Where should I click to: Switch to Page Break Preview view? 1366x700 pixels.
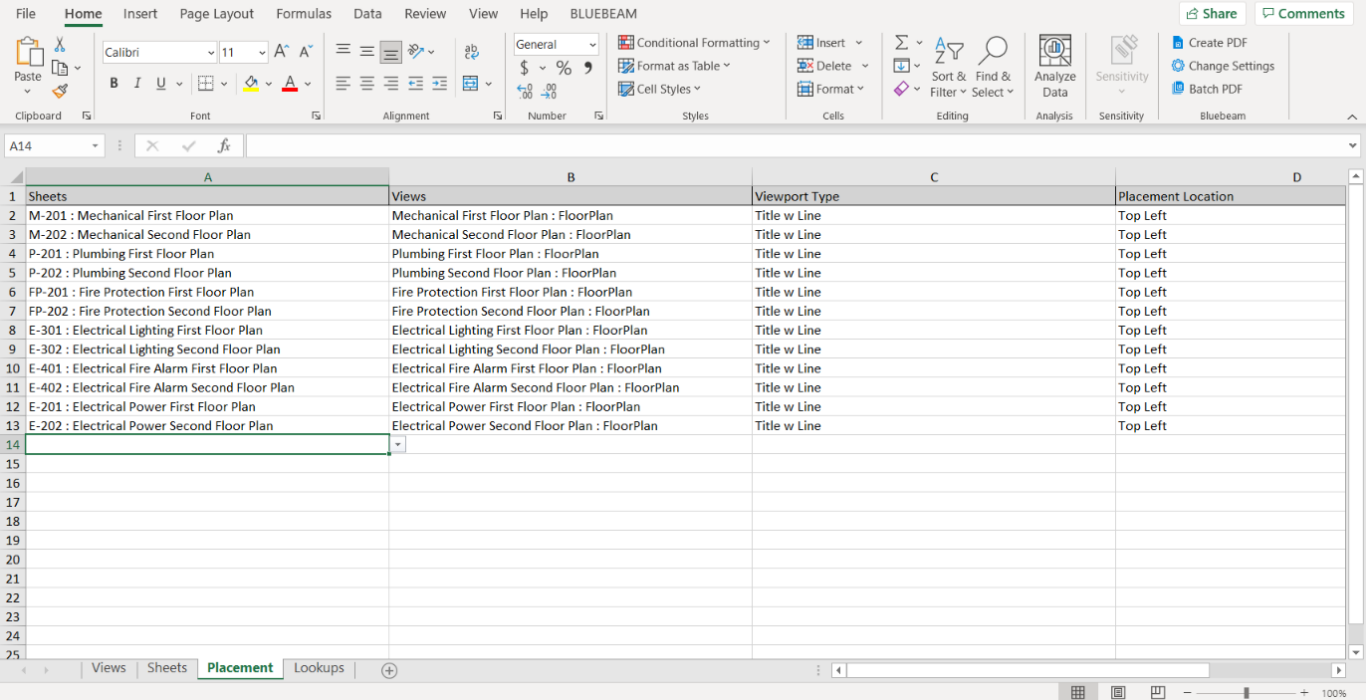point(1157,692)
